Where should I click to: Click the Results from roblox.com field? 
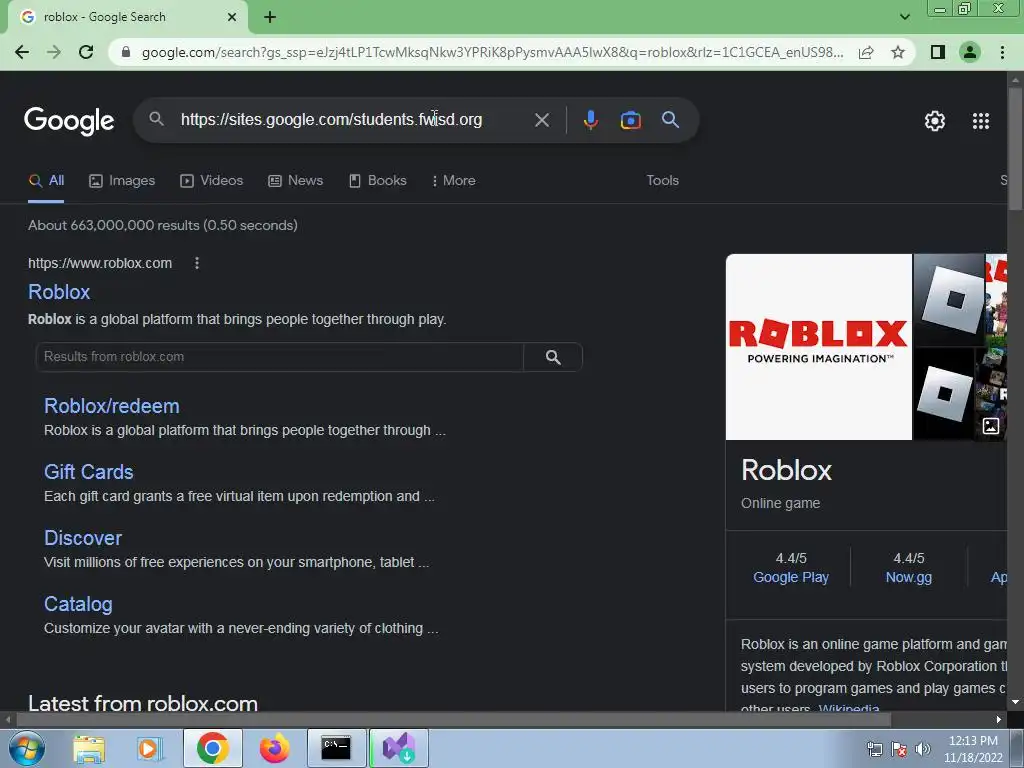(280, 357)
